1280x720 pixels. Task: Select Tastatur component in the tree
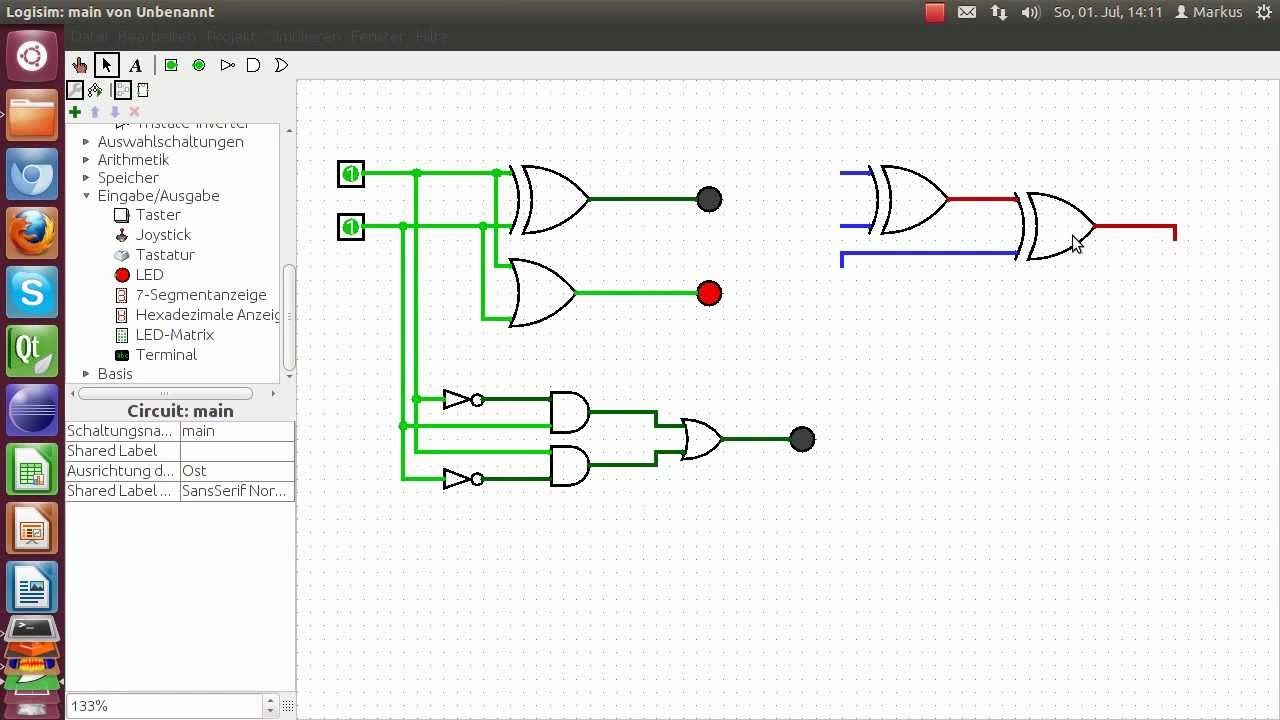tap(165, 255)
